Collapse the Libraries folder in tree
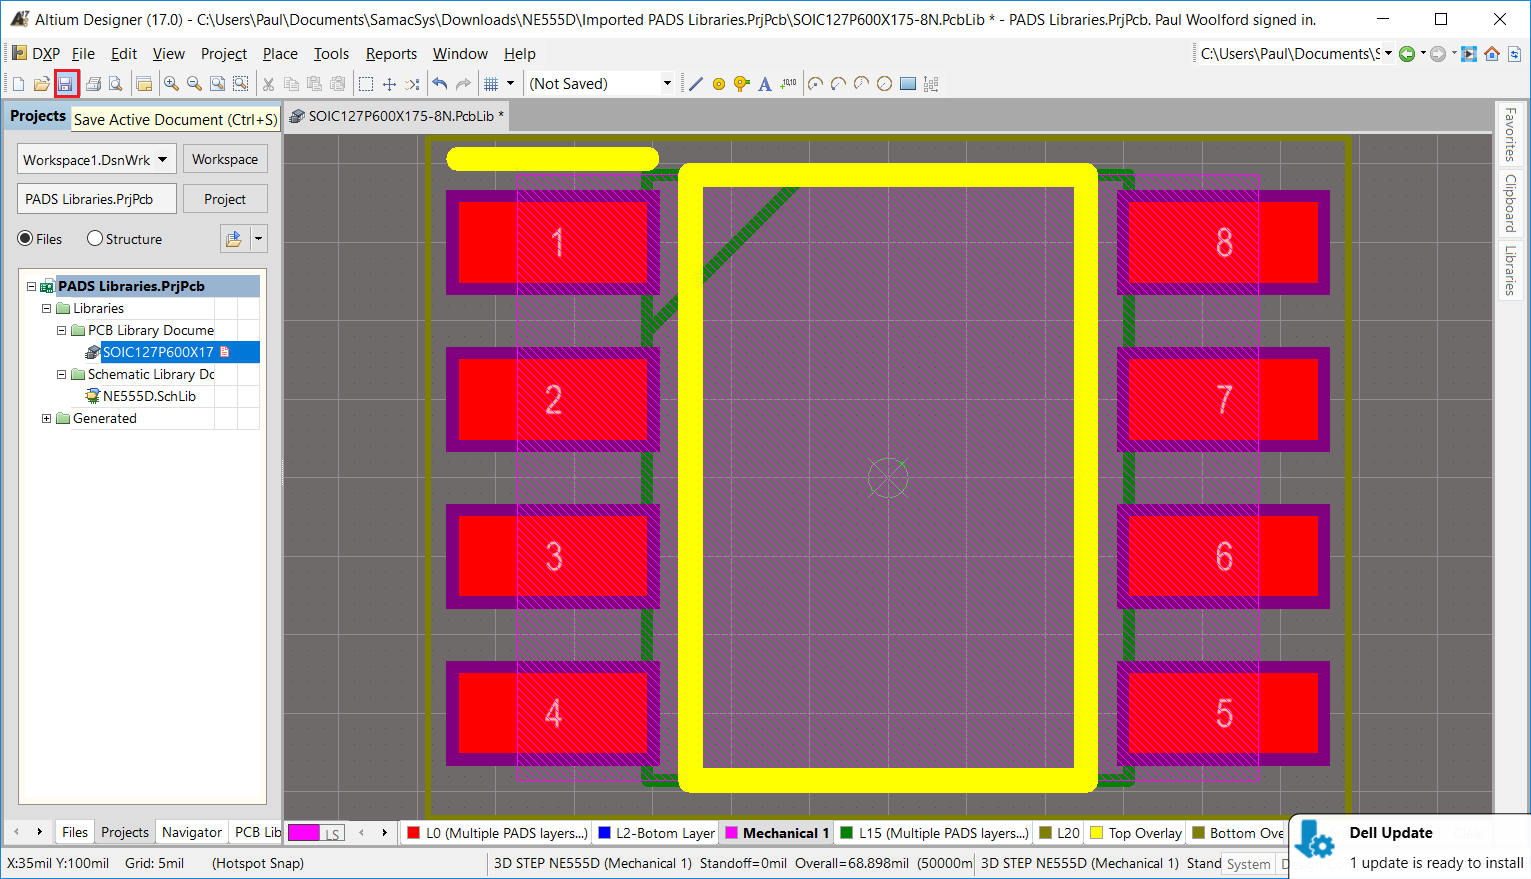Image resolution: width=1531 pixels, height=879 pixels. tap(46, 308)
